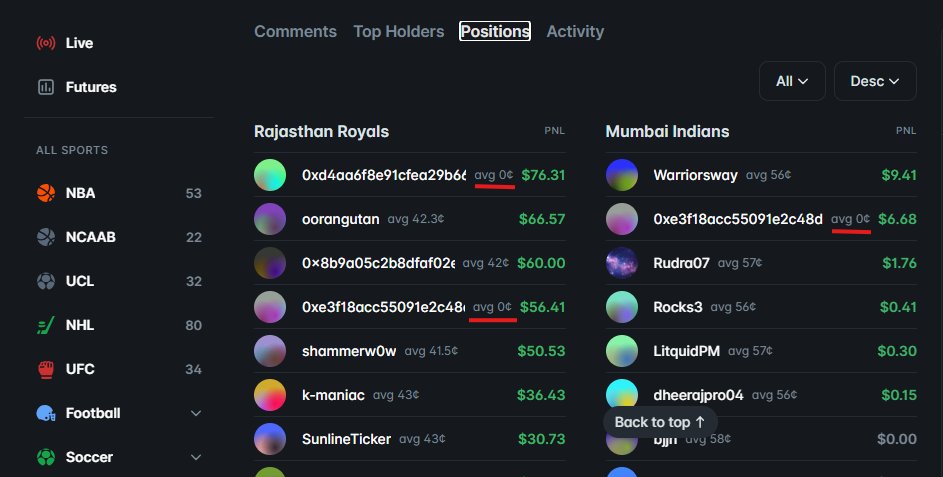
Task: Open shammerw0w username link
Action: [349, 351]
